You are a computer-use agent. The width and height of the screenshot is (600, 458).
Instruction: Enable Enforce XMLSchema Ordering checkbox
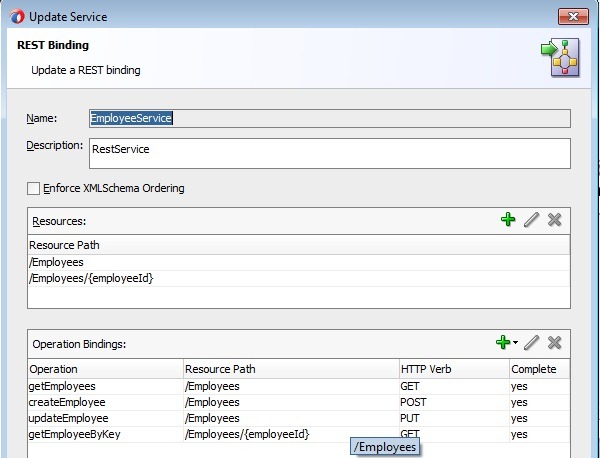(34, 188)
